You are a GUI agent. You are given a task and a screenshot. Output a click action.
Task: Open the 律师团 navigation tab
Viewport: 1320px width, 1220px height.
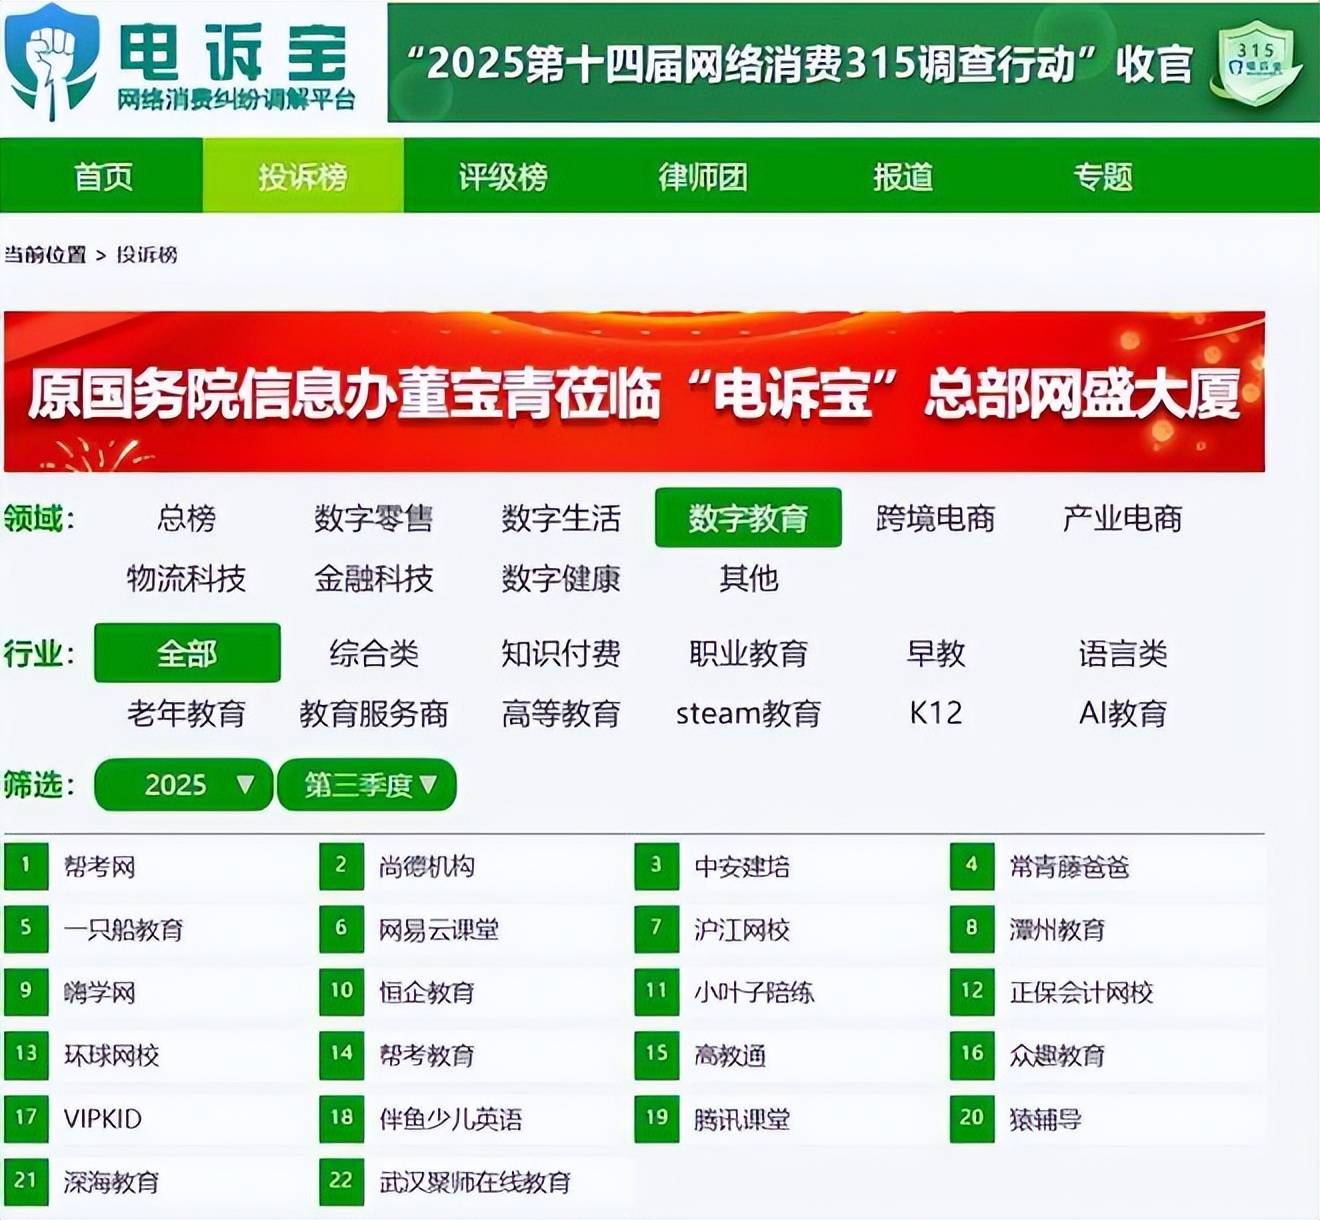point(703,177)
